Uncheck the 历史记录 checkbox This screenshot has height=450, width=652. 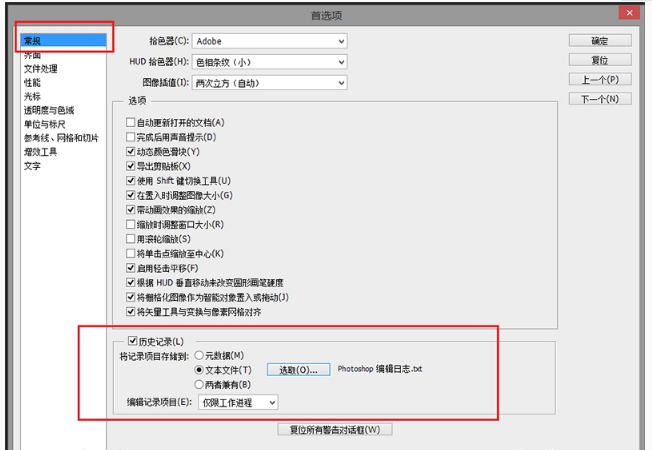pos(134,341)
